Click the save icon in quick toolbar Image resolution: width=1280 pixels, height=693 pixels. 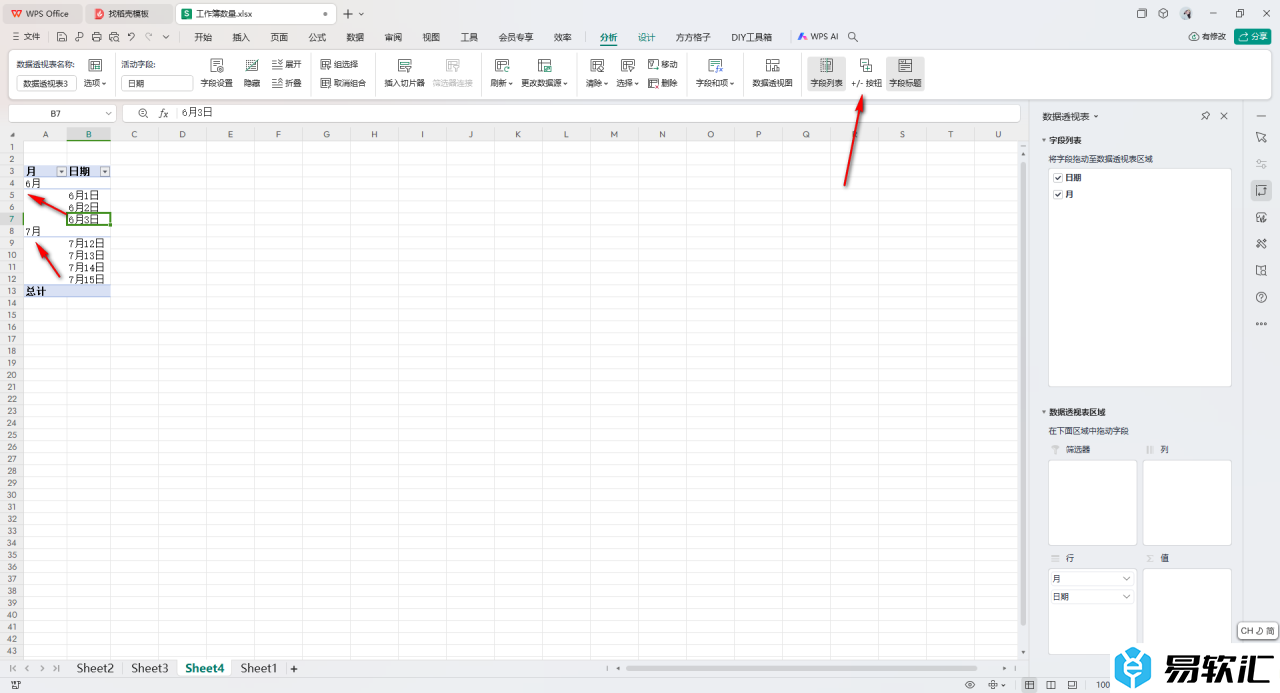tap(62, 37)
